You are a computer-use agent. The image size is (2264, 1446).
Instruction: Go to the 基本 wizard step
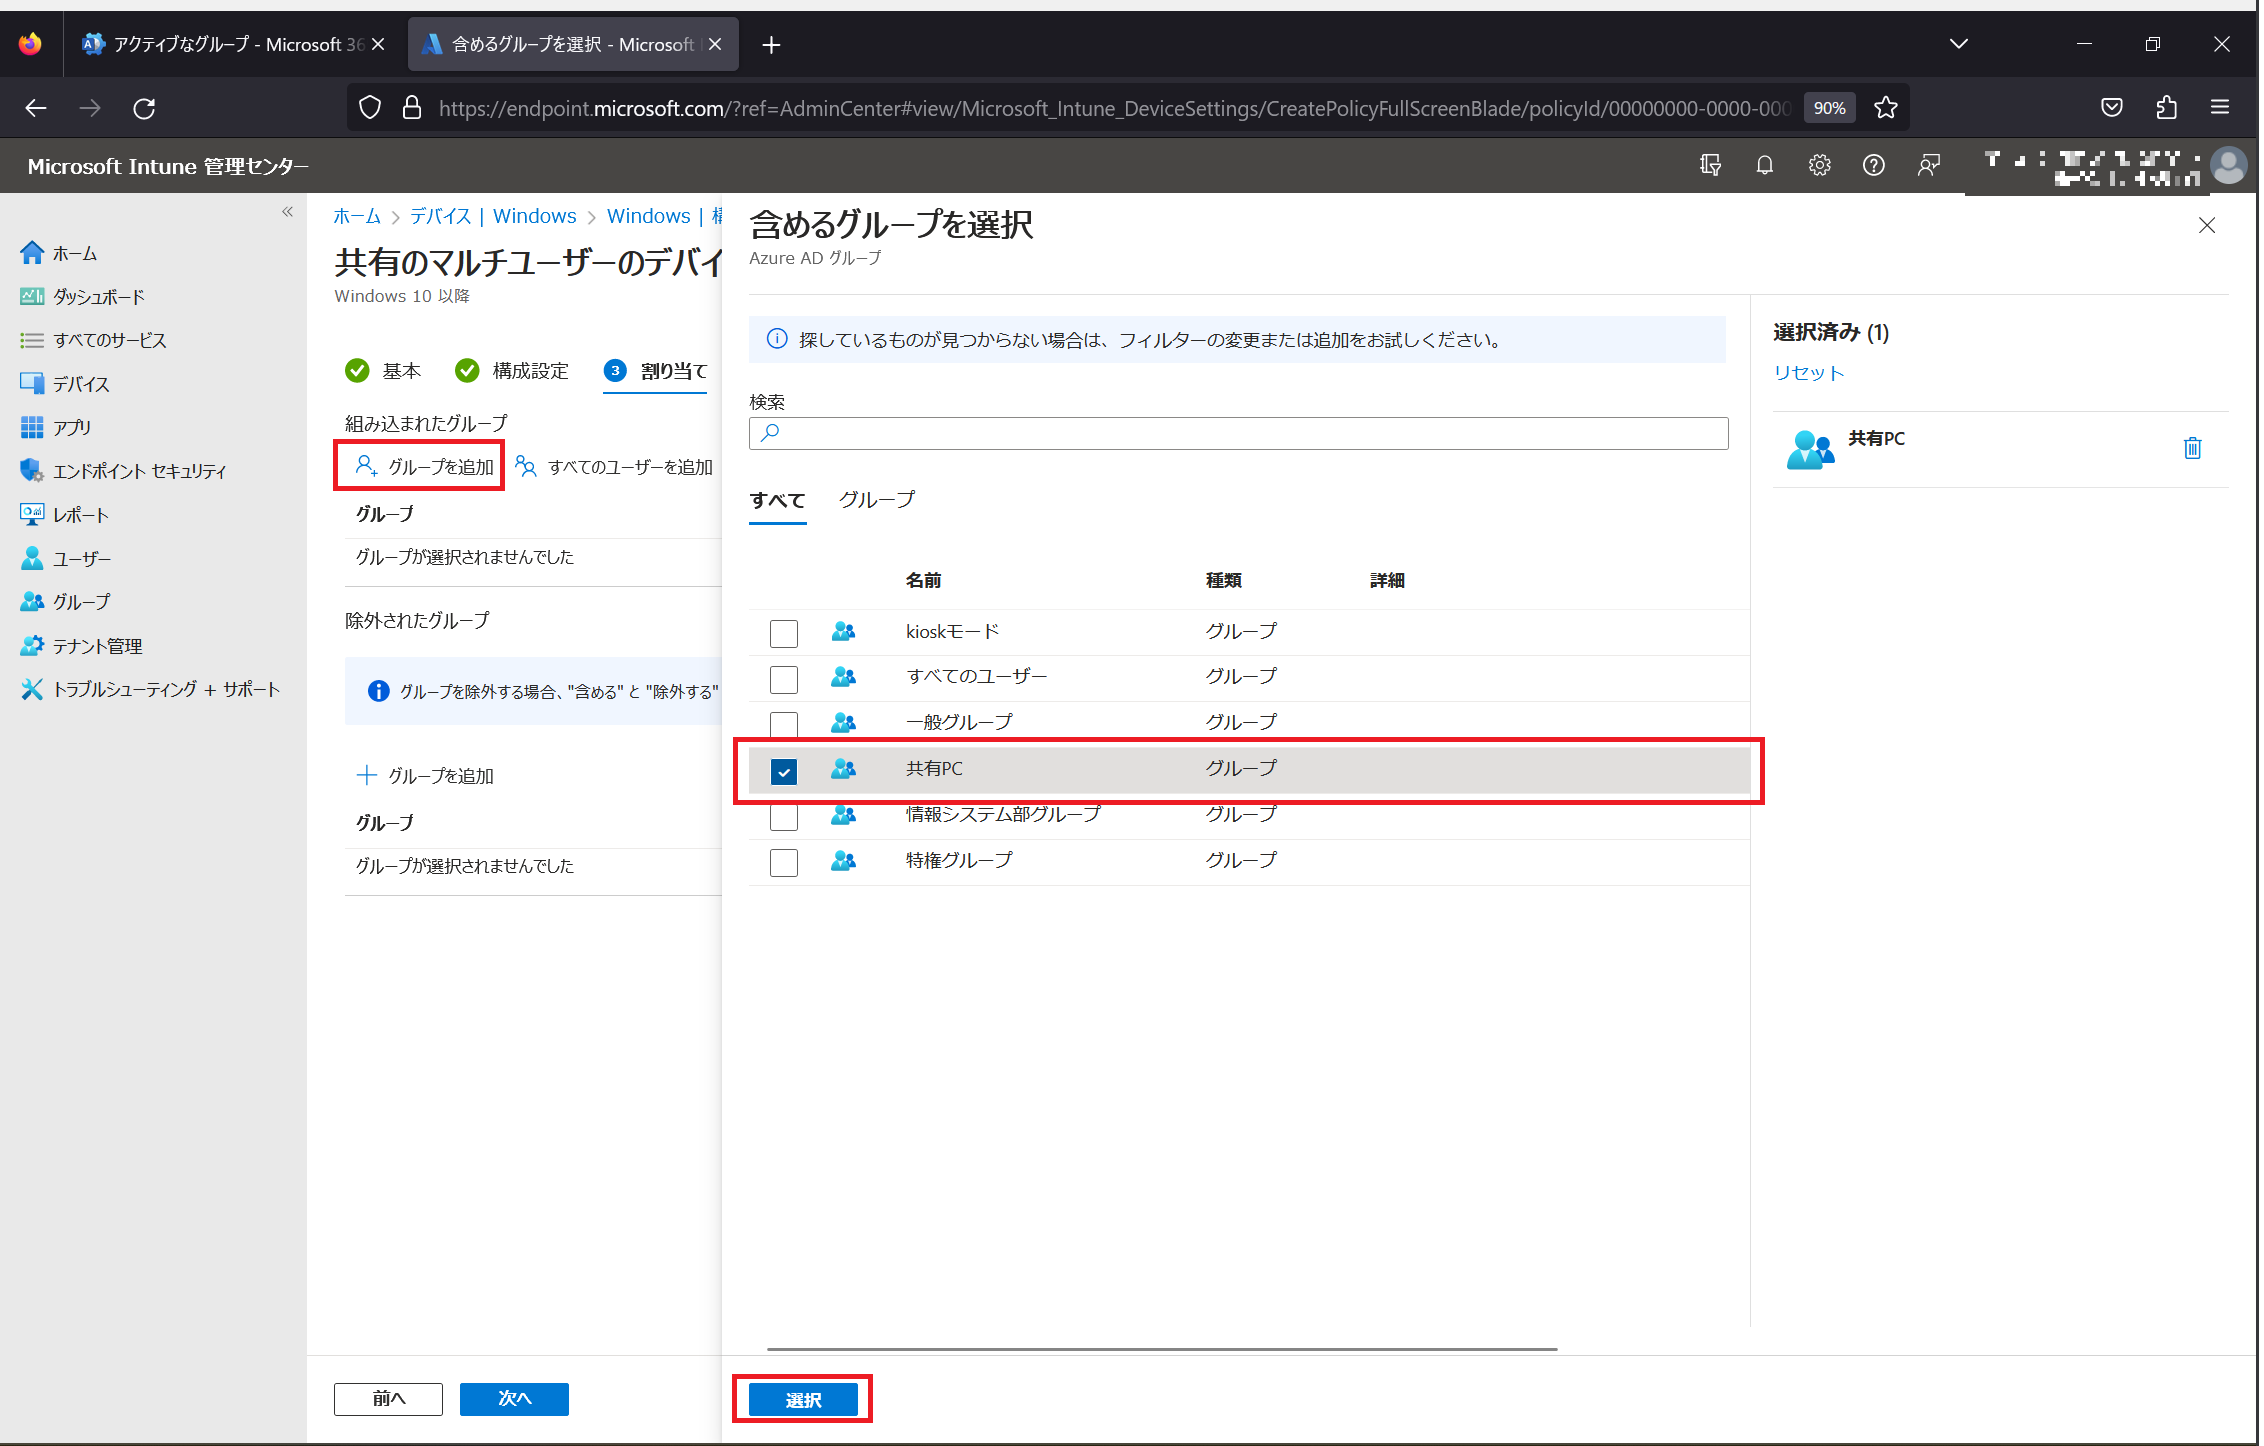[384, 371]
